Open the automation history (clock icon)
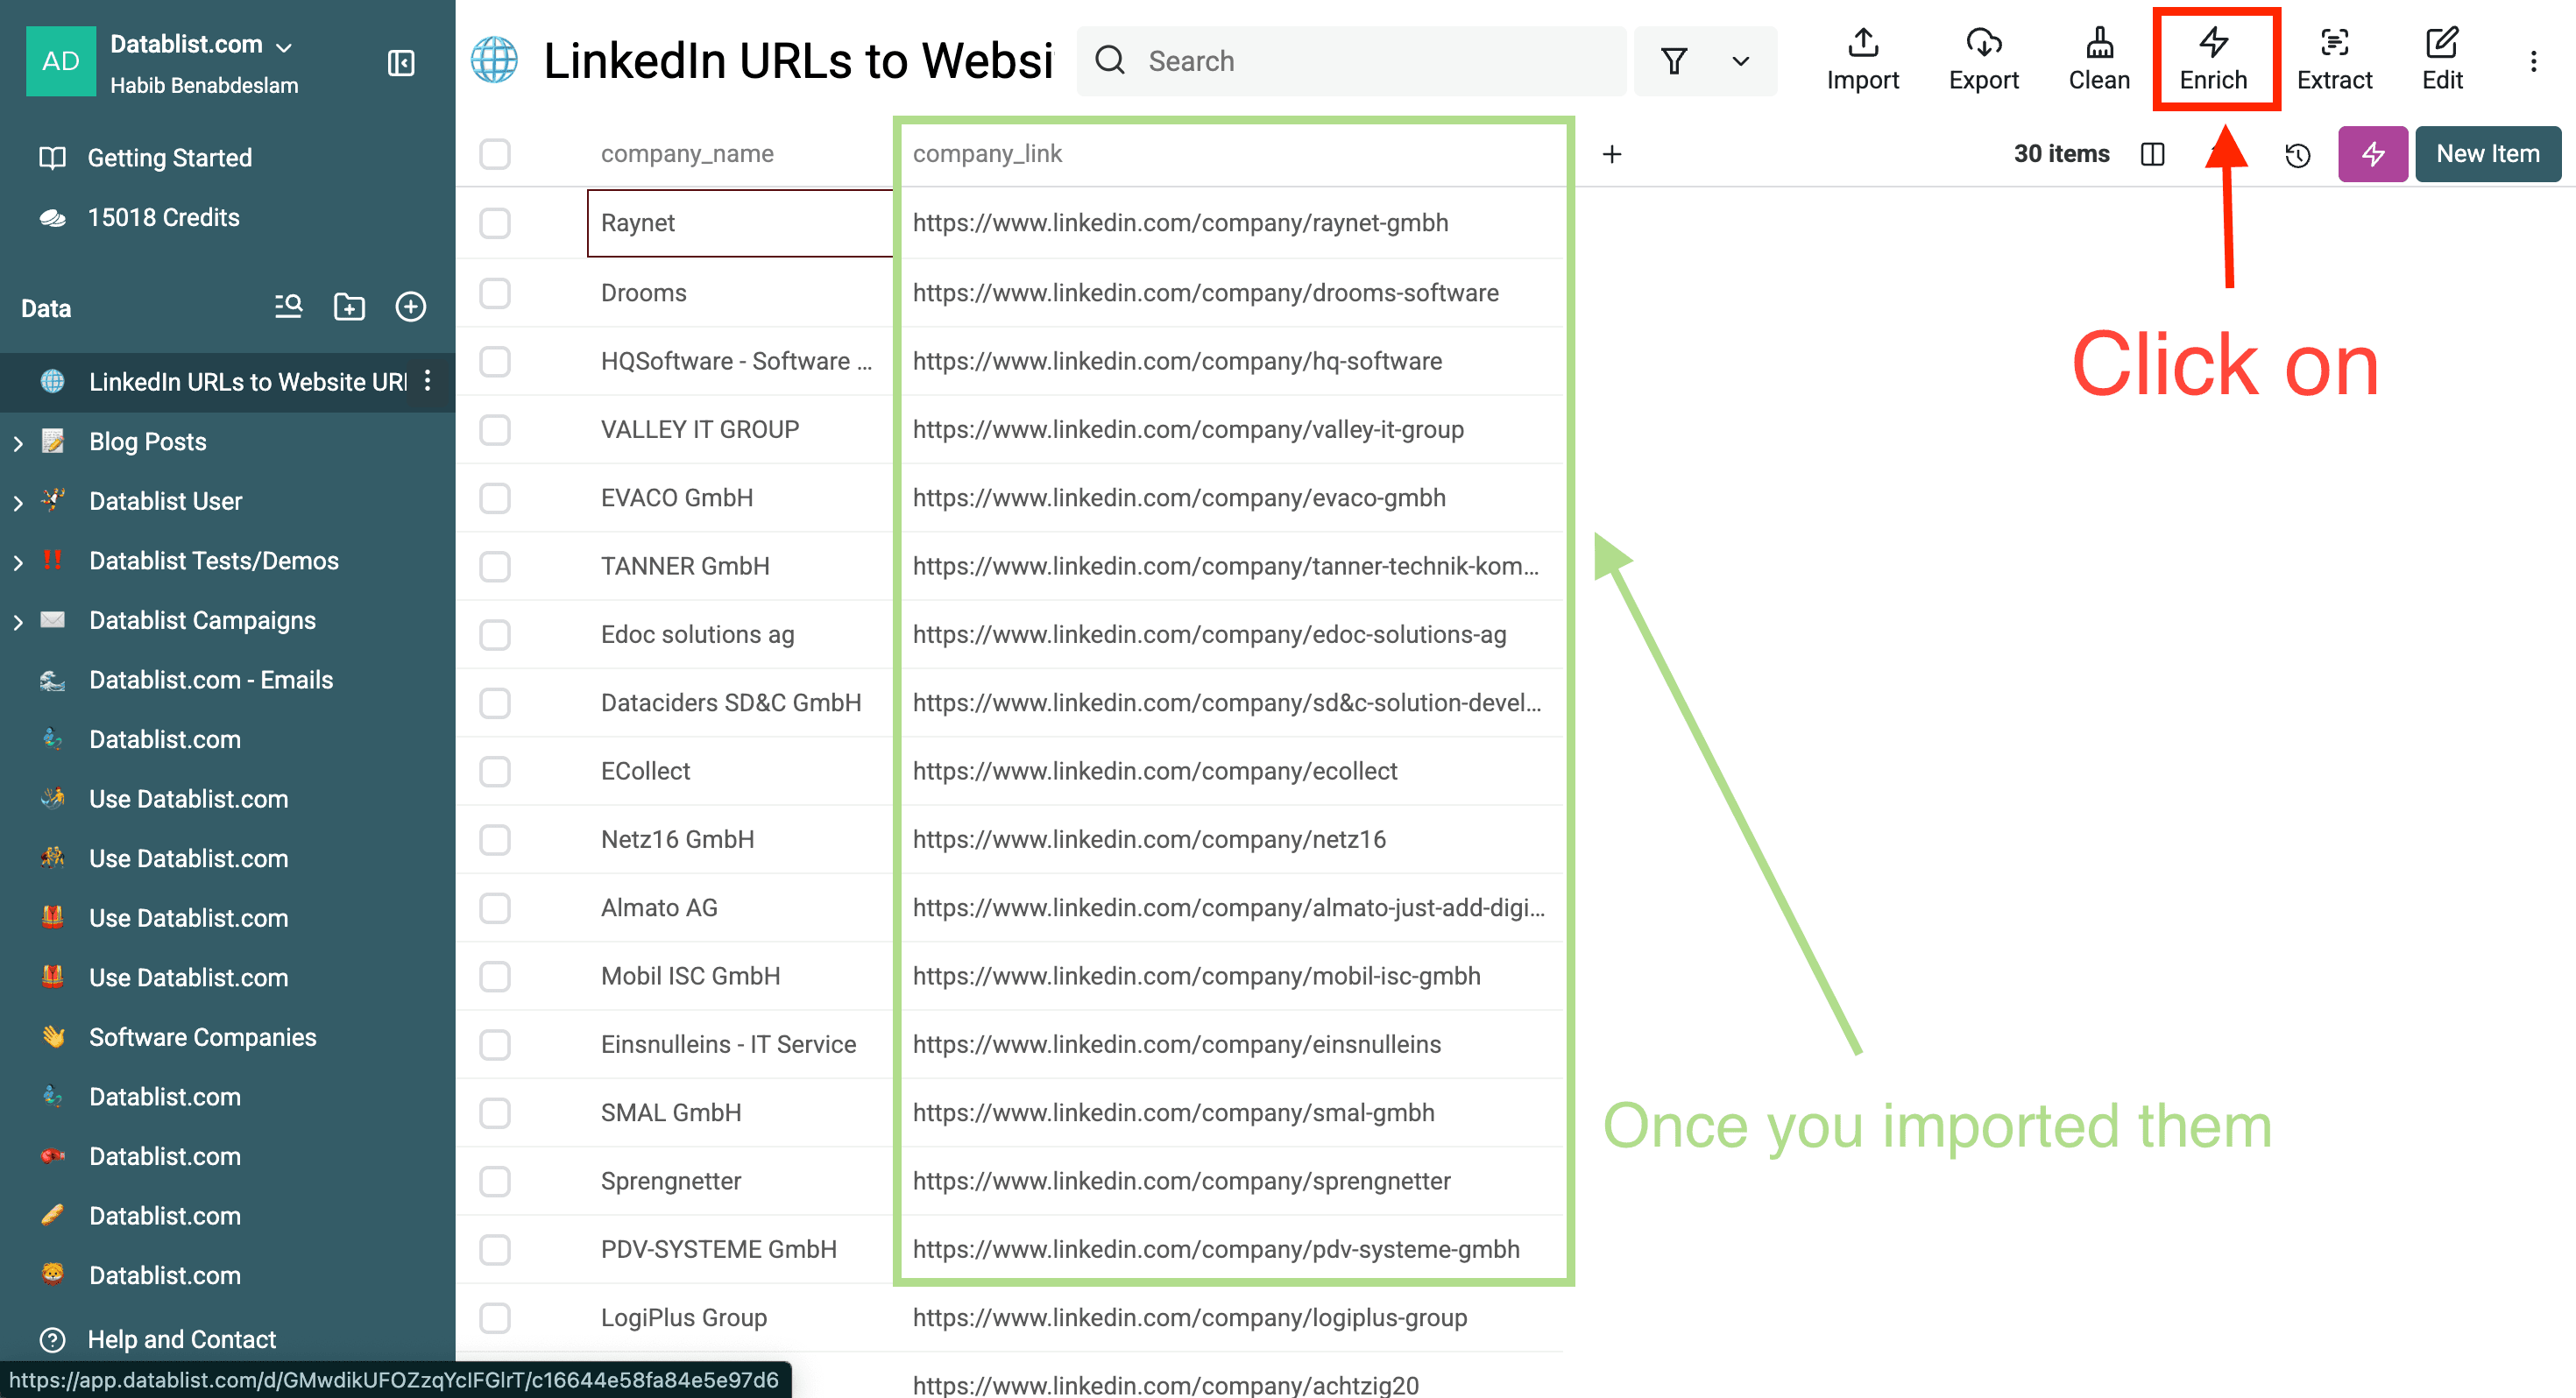2576x1398 pixels. [2297, 154]
